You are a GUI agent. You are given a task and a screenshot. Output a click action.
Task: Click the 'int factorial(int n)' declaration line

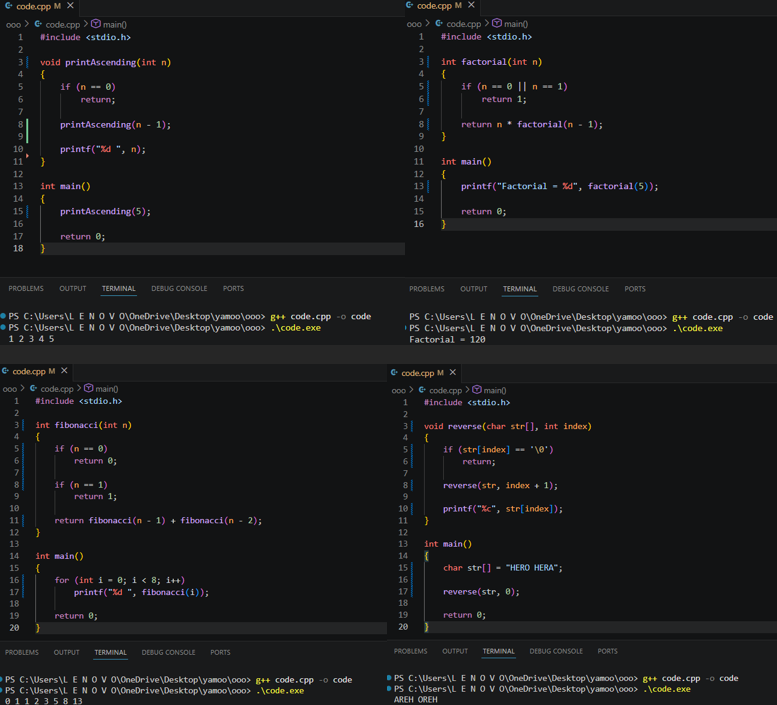click(492, 62)
